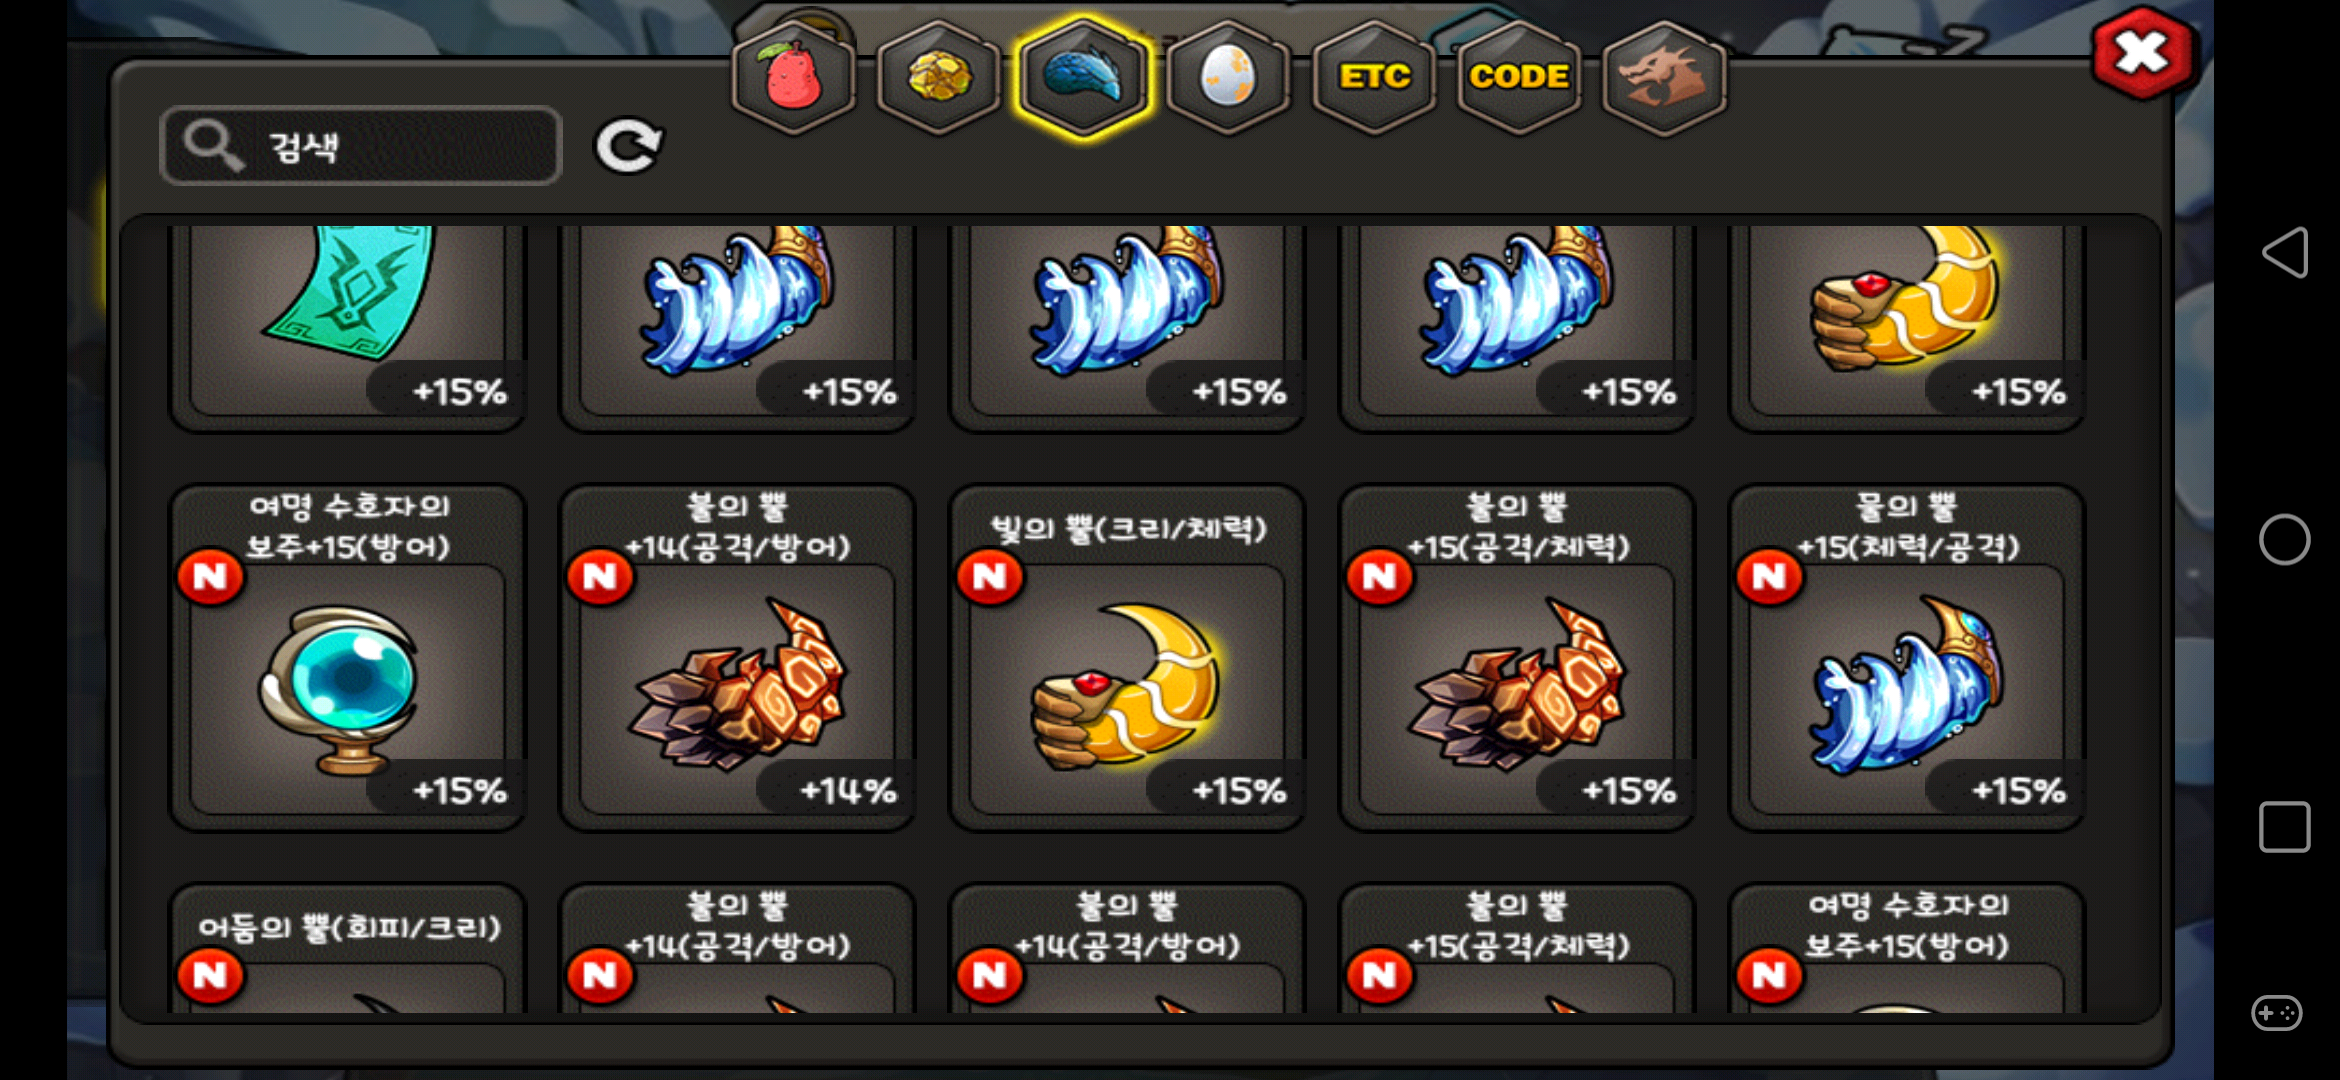Select 물의 뿔 +15(체력/공격) water horn
2340x1080 pixels.
click(1906, 658)
